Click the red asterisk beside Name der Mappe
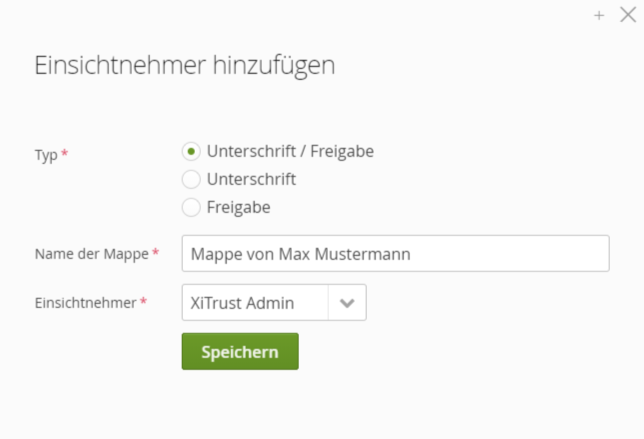 pos(156,254)
